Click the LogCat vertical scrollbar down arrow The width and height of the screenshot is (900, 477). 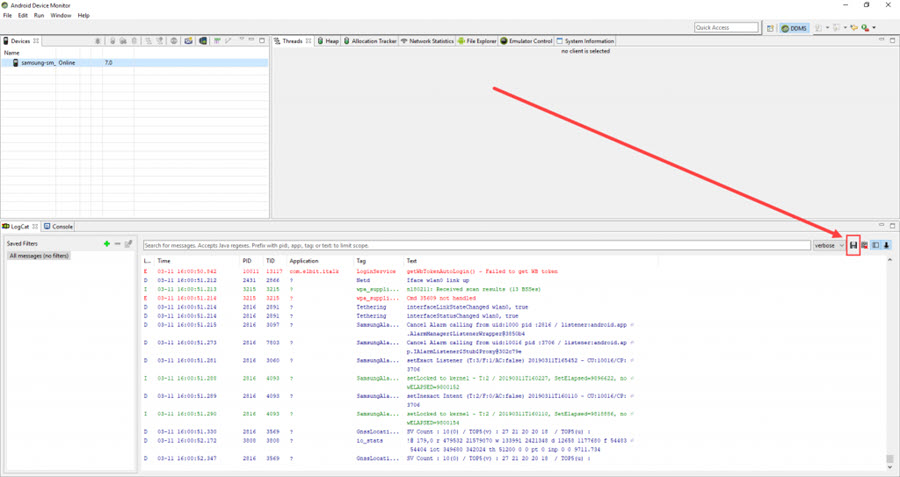click(x=889, y=467)
